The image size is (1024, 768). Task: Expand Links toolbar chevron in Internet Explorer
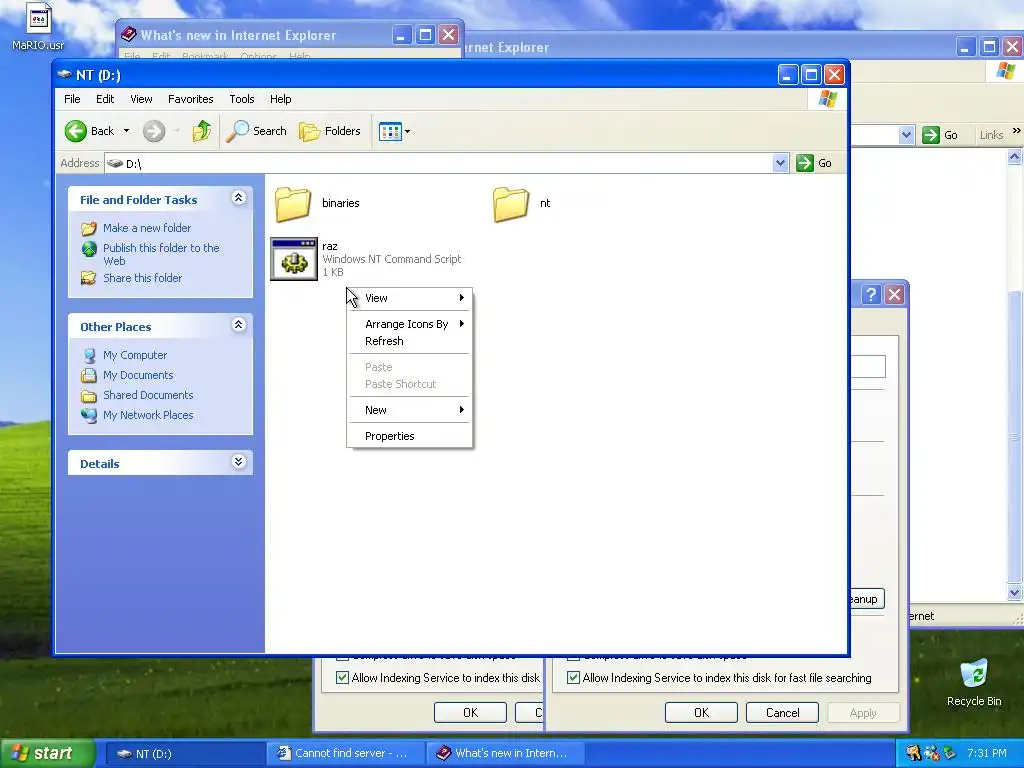pos(1016,131)
